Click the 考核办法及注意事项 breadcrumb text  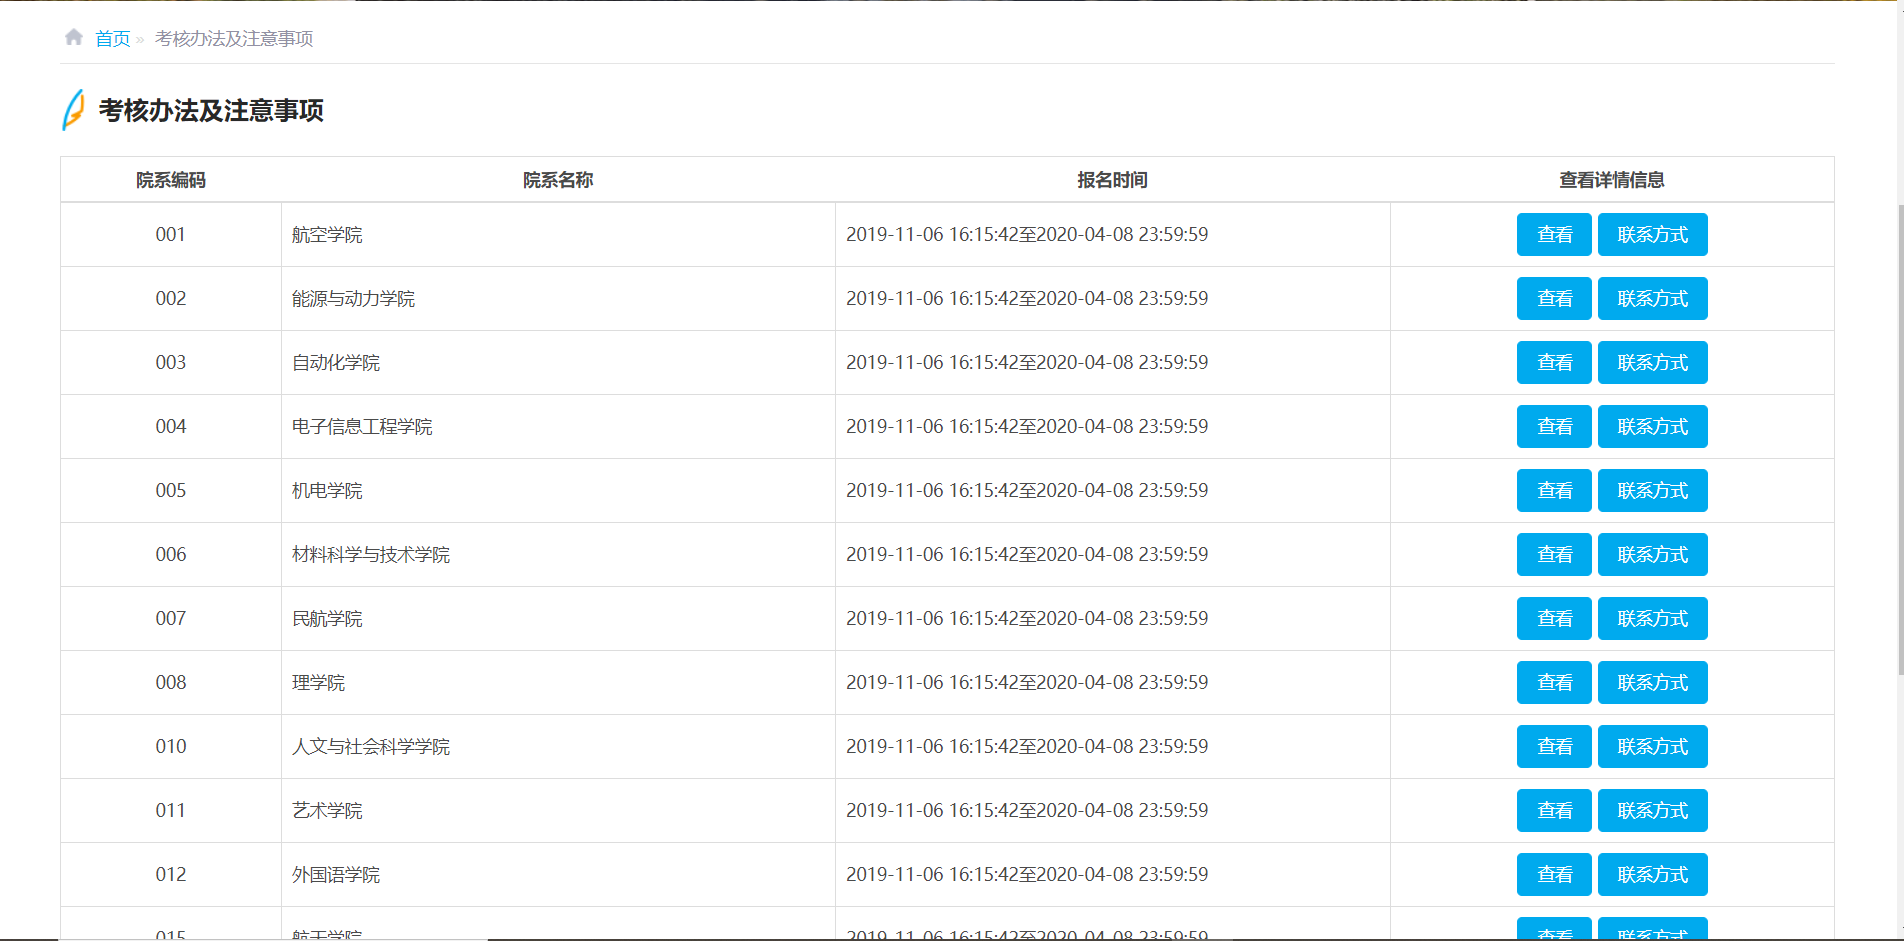(x=234, y=38)
